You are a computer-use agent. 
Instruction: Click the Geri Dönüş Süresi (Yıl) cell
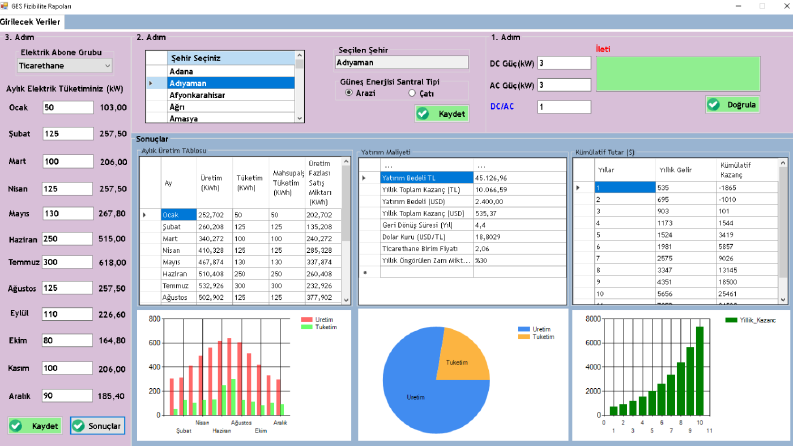coord(427,225)
